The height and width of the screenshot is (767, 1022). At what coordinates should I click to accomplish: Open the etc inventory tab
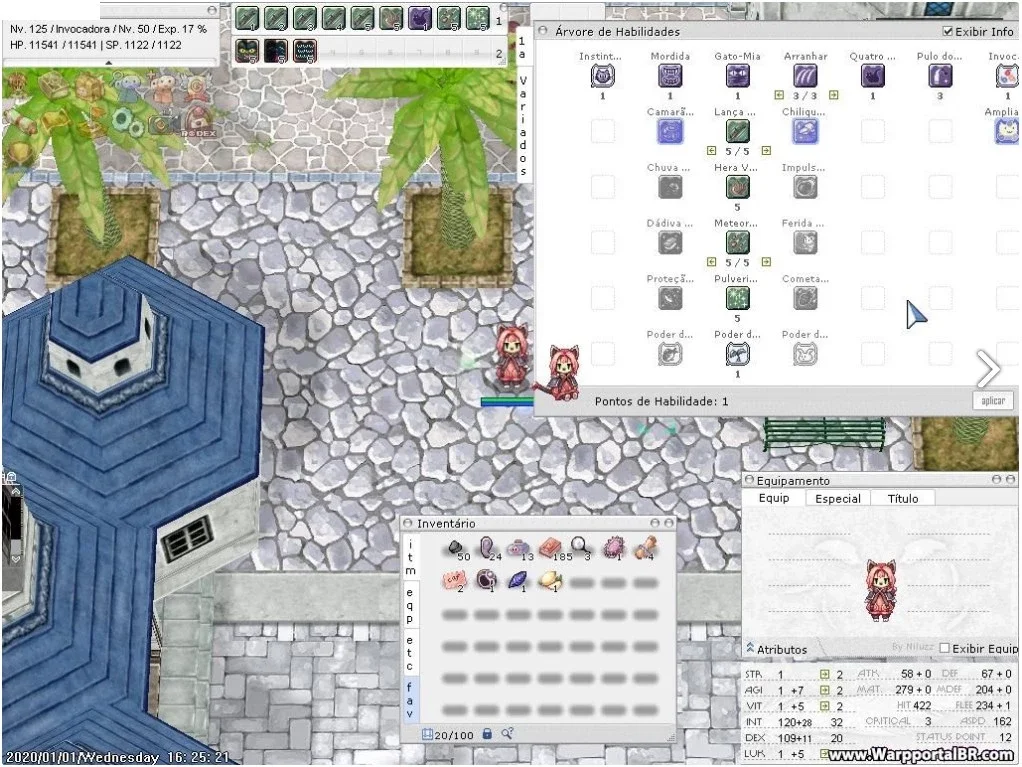pyautogui.click(x=410, y=653)
